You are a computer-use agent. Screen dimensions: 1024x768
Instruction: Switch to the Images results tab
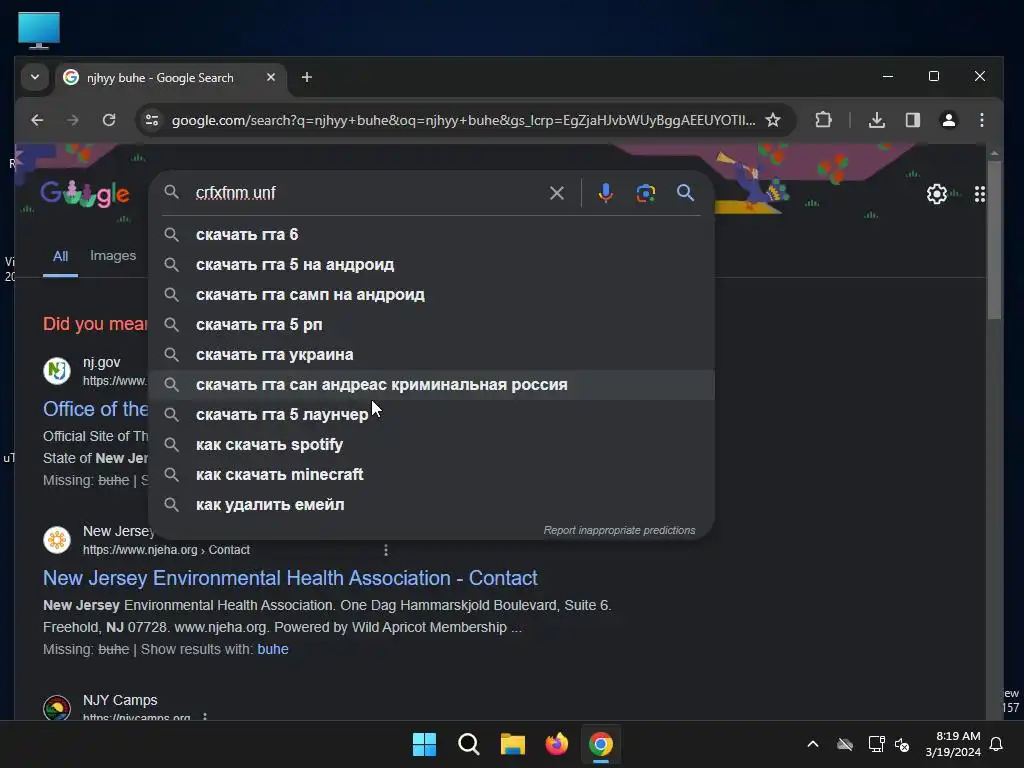pyautogui.click(x=113, y=255)
